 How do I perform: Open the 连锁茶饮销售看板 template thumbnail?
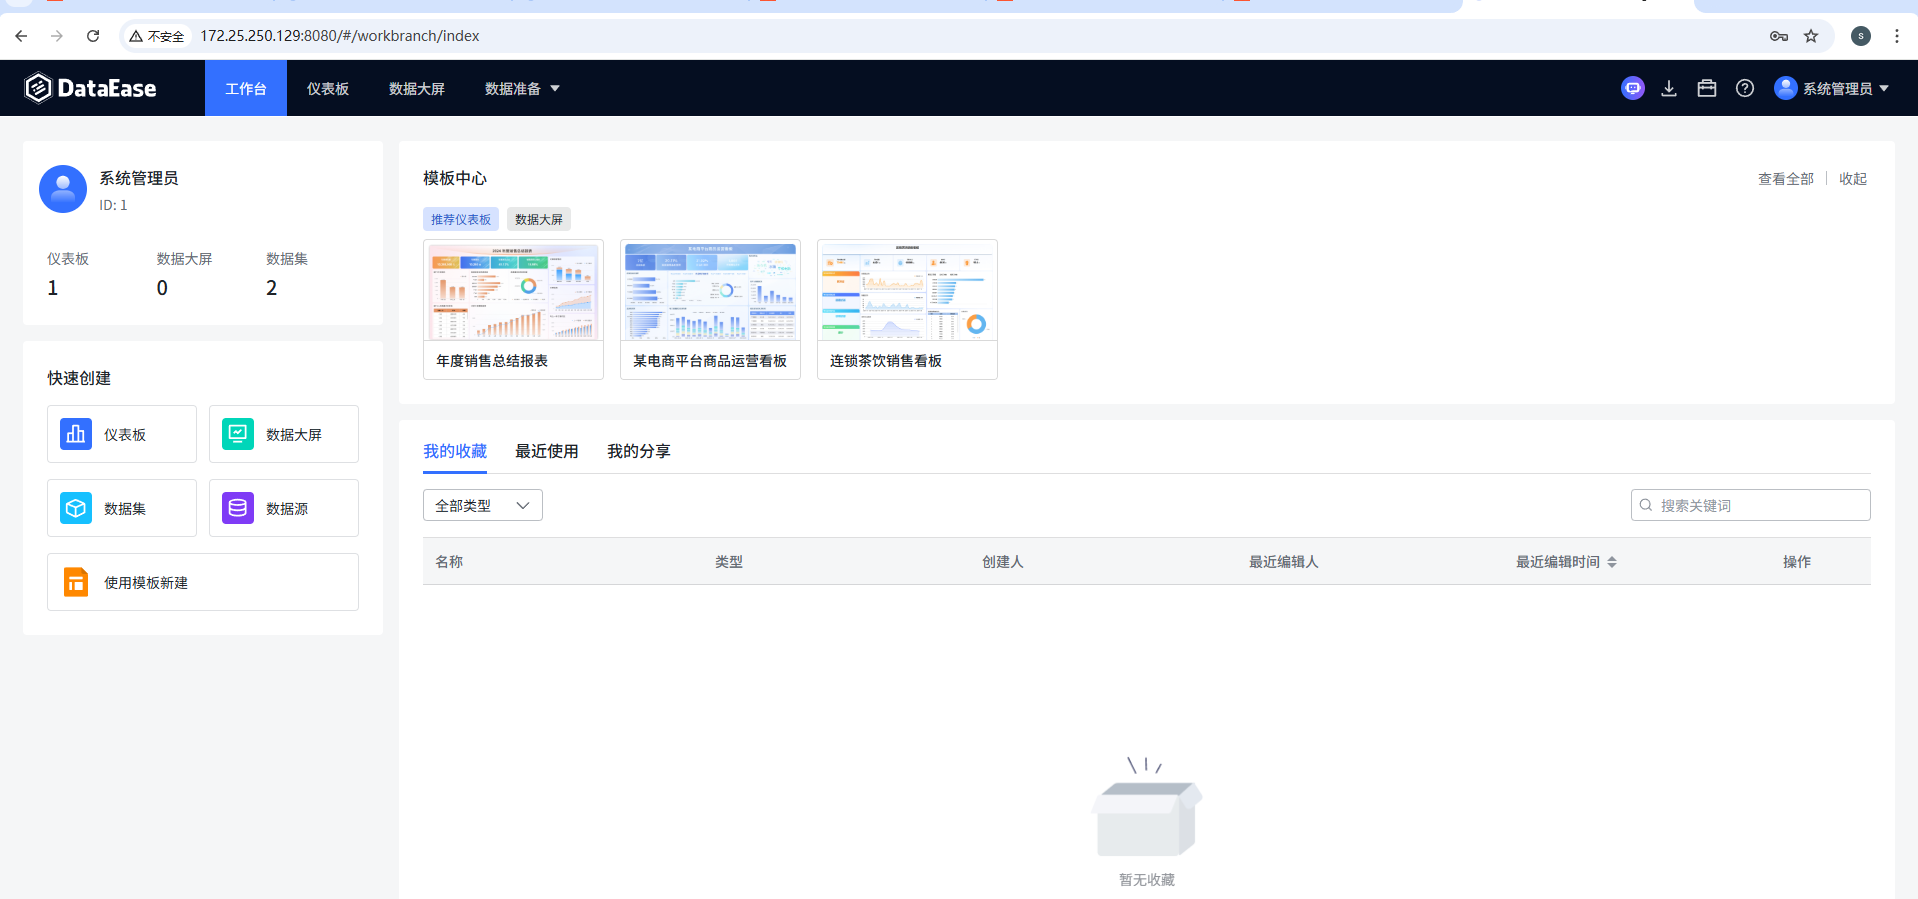pos(907,291)
